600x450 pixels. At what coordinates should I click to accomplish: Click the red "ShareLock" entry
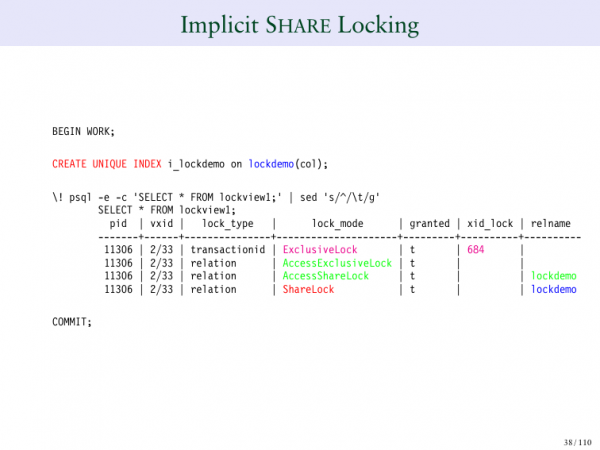click(308, 289)
